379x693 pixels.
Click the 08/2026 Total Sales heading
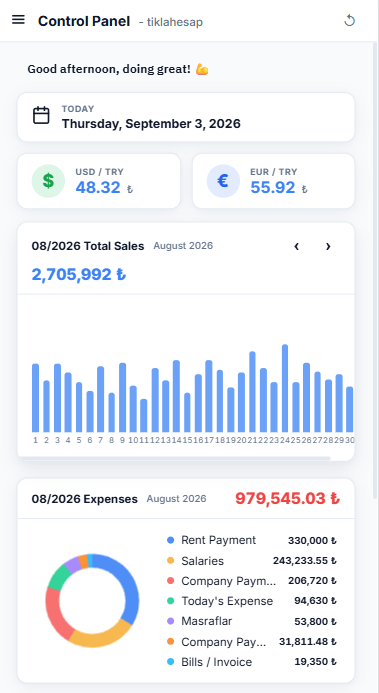point(88,246)
